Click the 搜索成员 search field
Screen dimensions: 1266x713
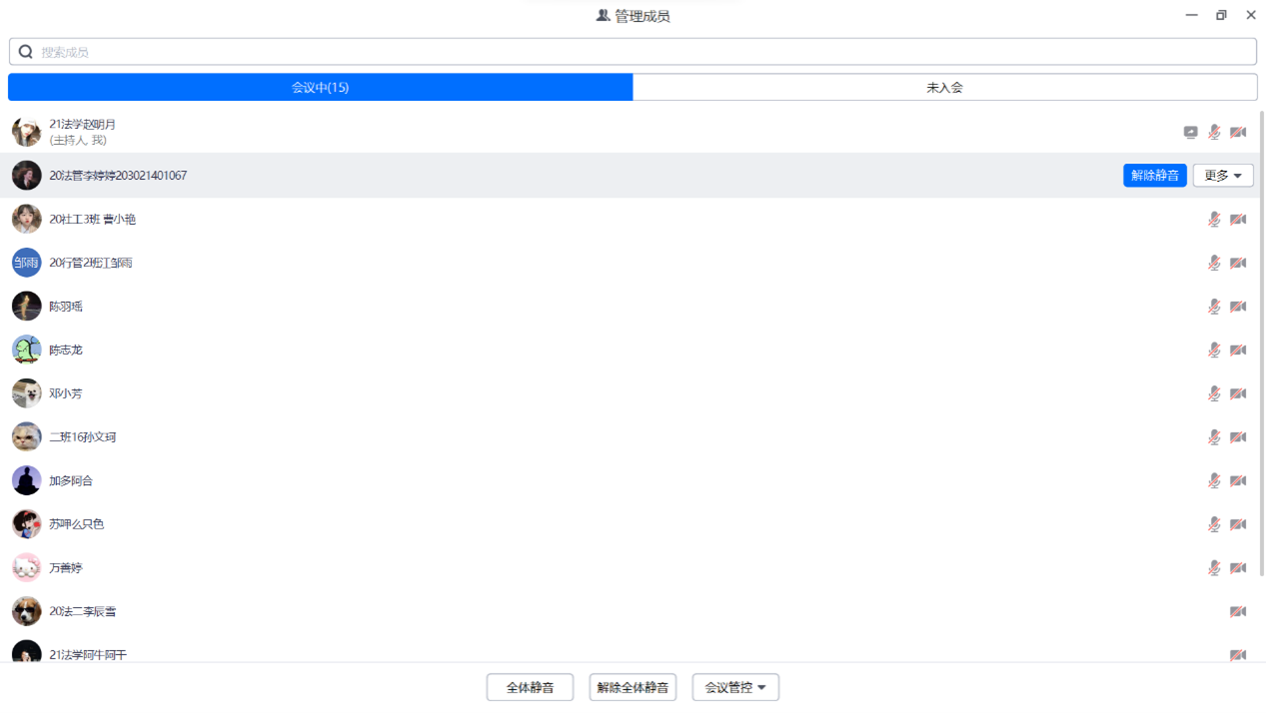click(640, 52)
